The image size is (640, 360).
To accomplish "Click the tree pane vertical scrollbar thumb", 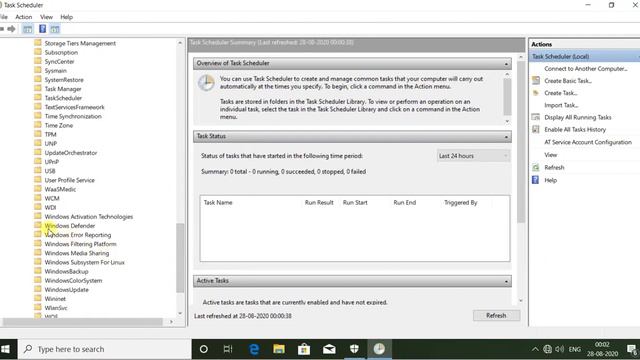I will coord(180,258).
